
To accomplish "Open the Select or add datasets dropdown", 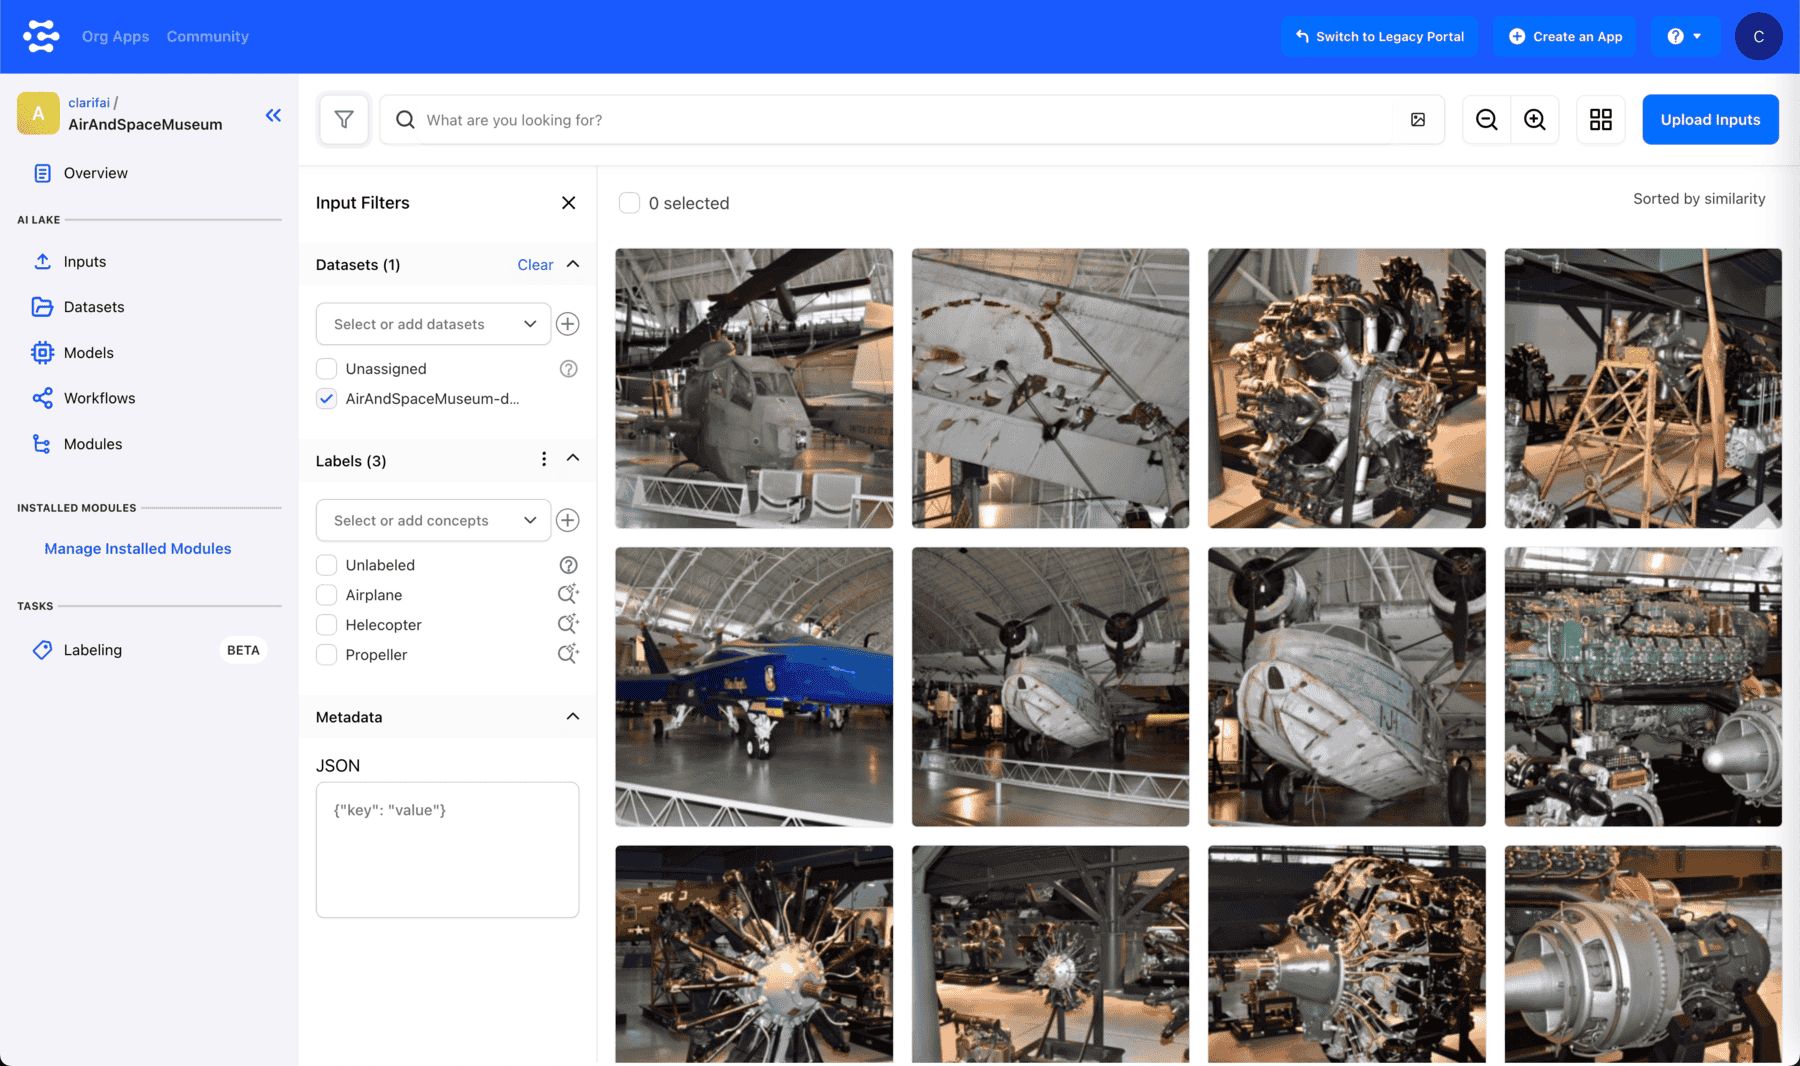I will coord(433,324).
